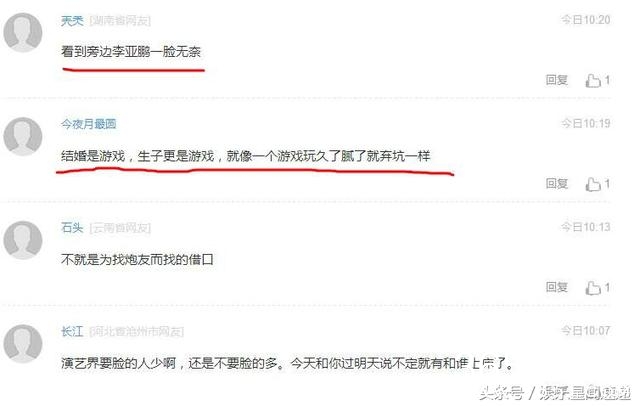Reply to 石头's comment

[557, 287]
